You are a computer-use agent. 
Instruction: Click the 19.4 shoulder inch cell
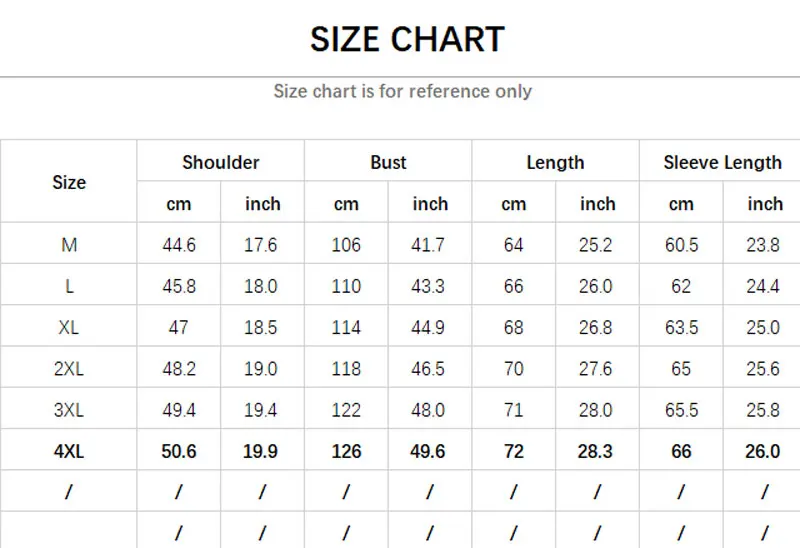260,410
